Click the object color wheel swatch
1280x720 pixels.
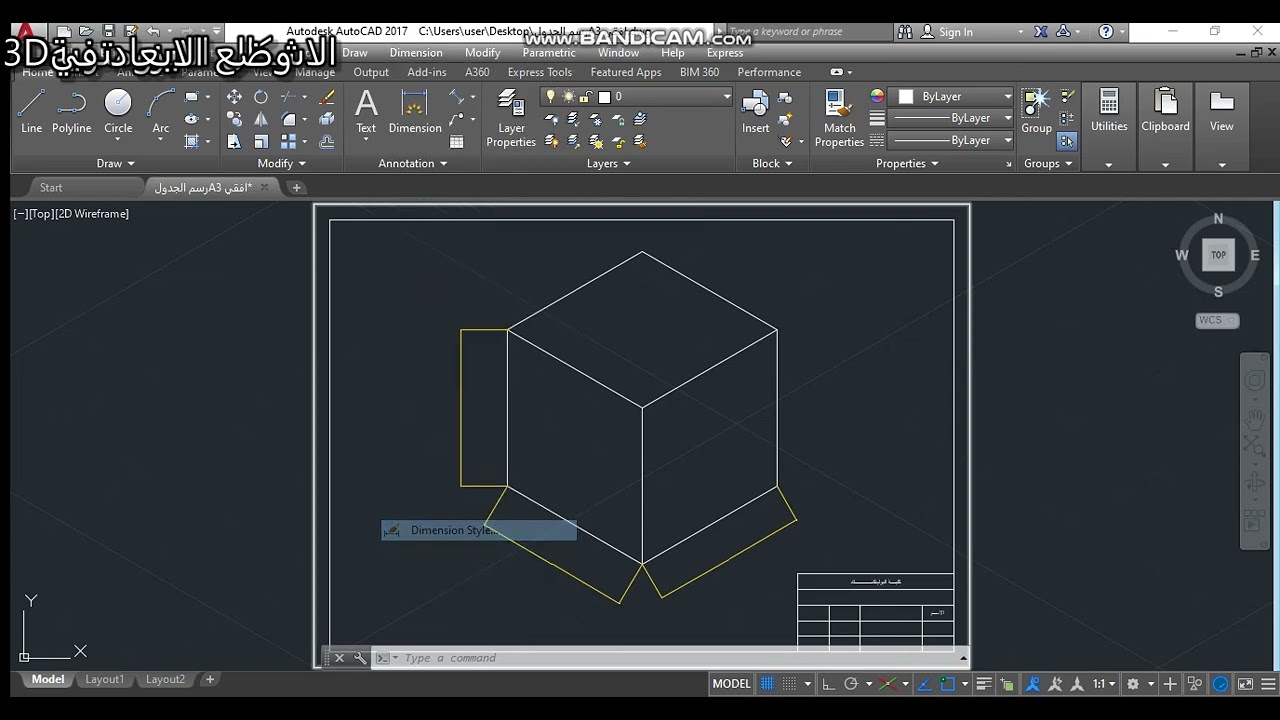pos(877,96)
